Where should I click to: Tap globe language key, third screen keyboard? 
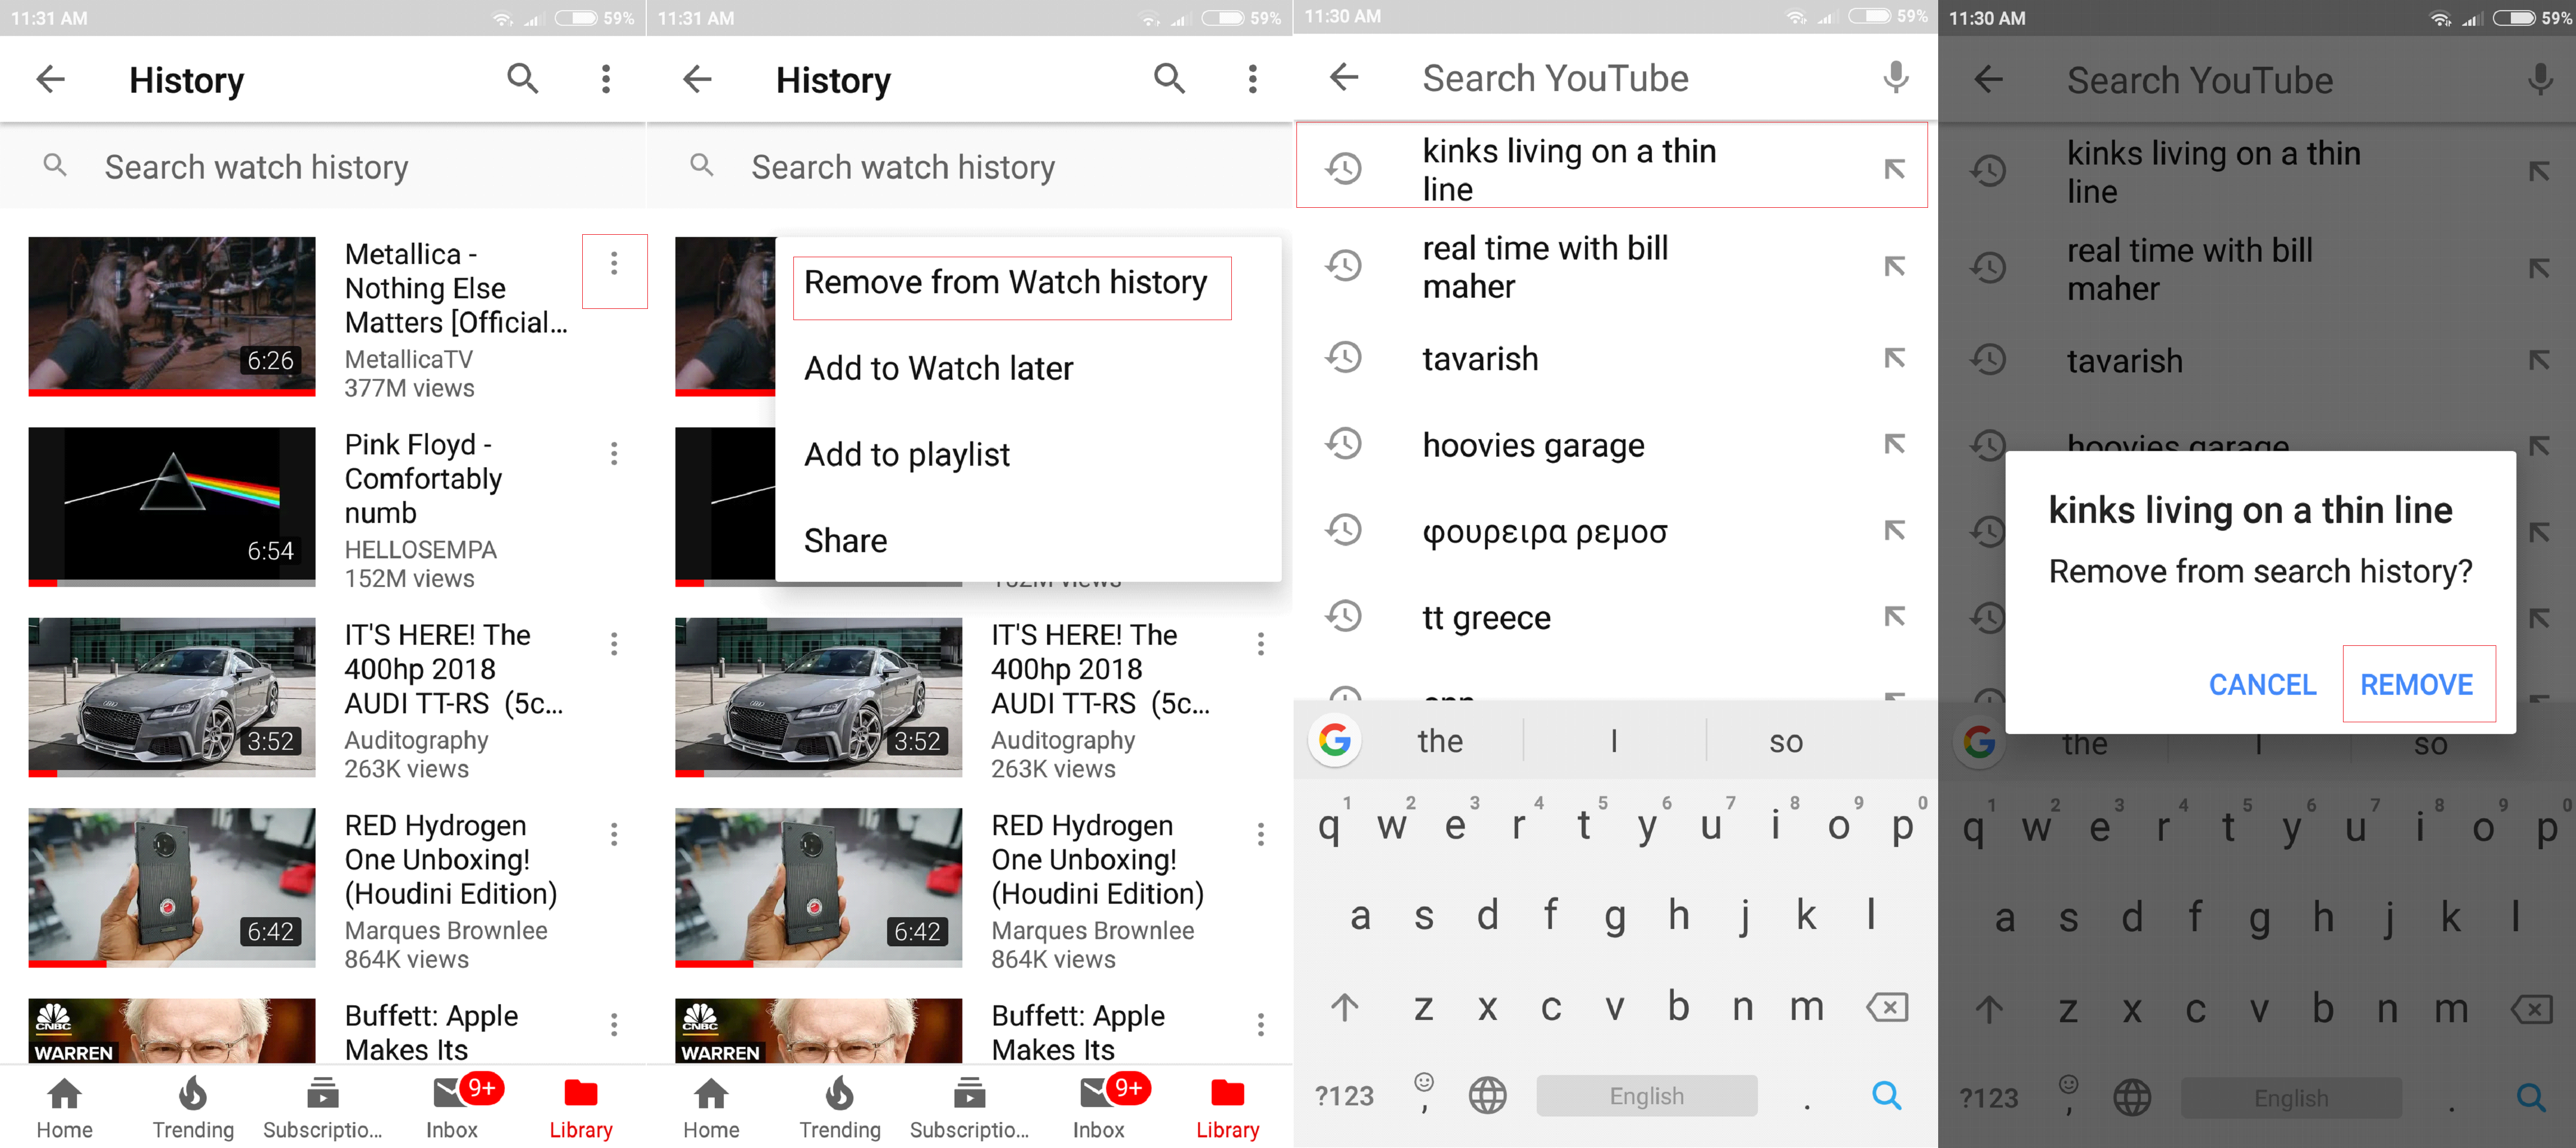click(x=1487, y=1096)
